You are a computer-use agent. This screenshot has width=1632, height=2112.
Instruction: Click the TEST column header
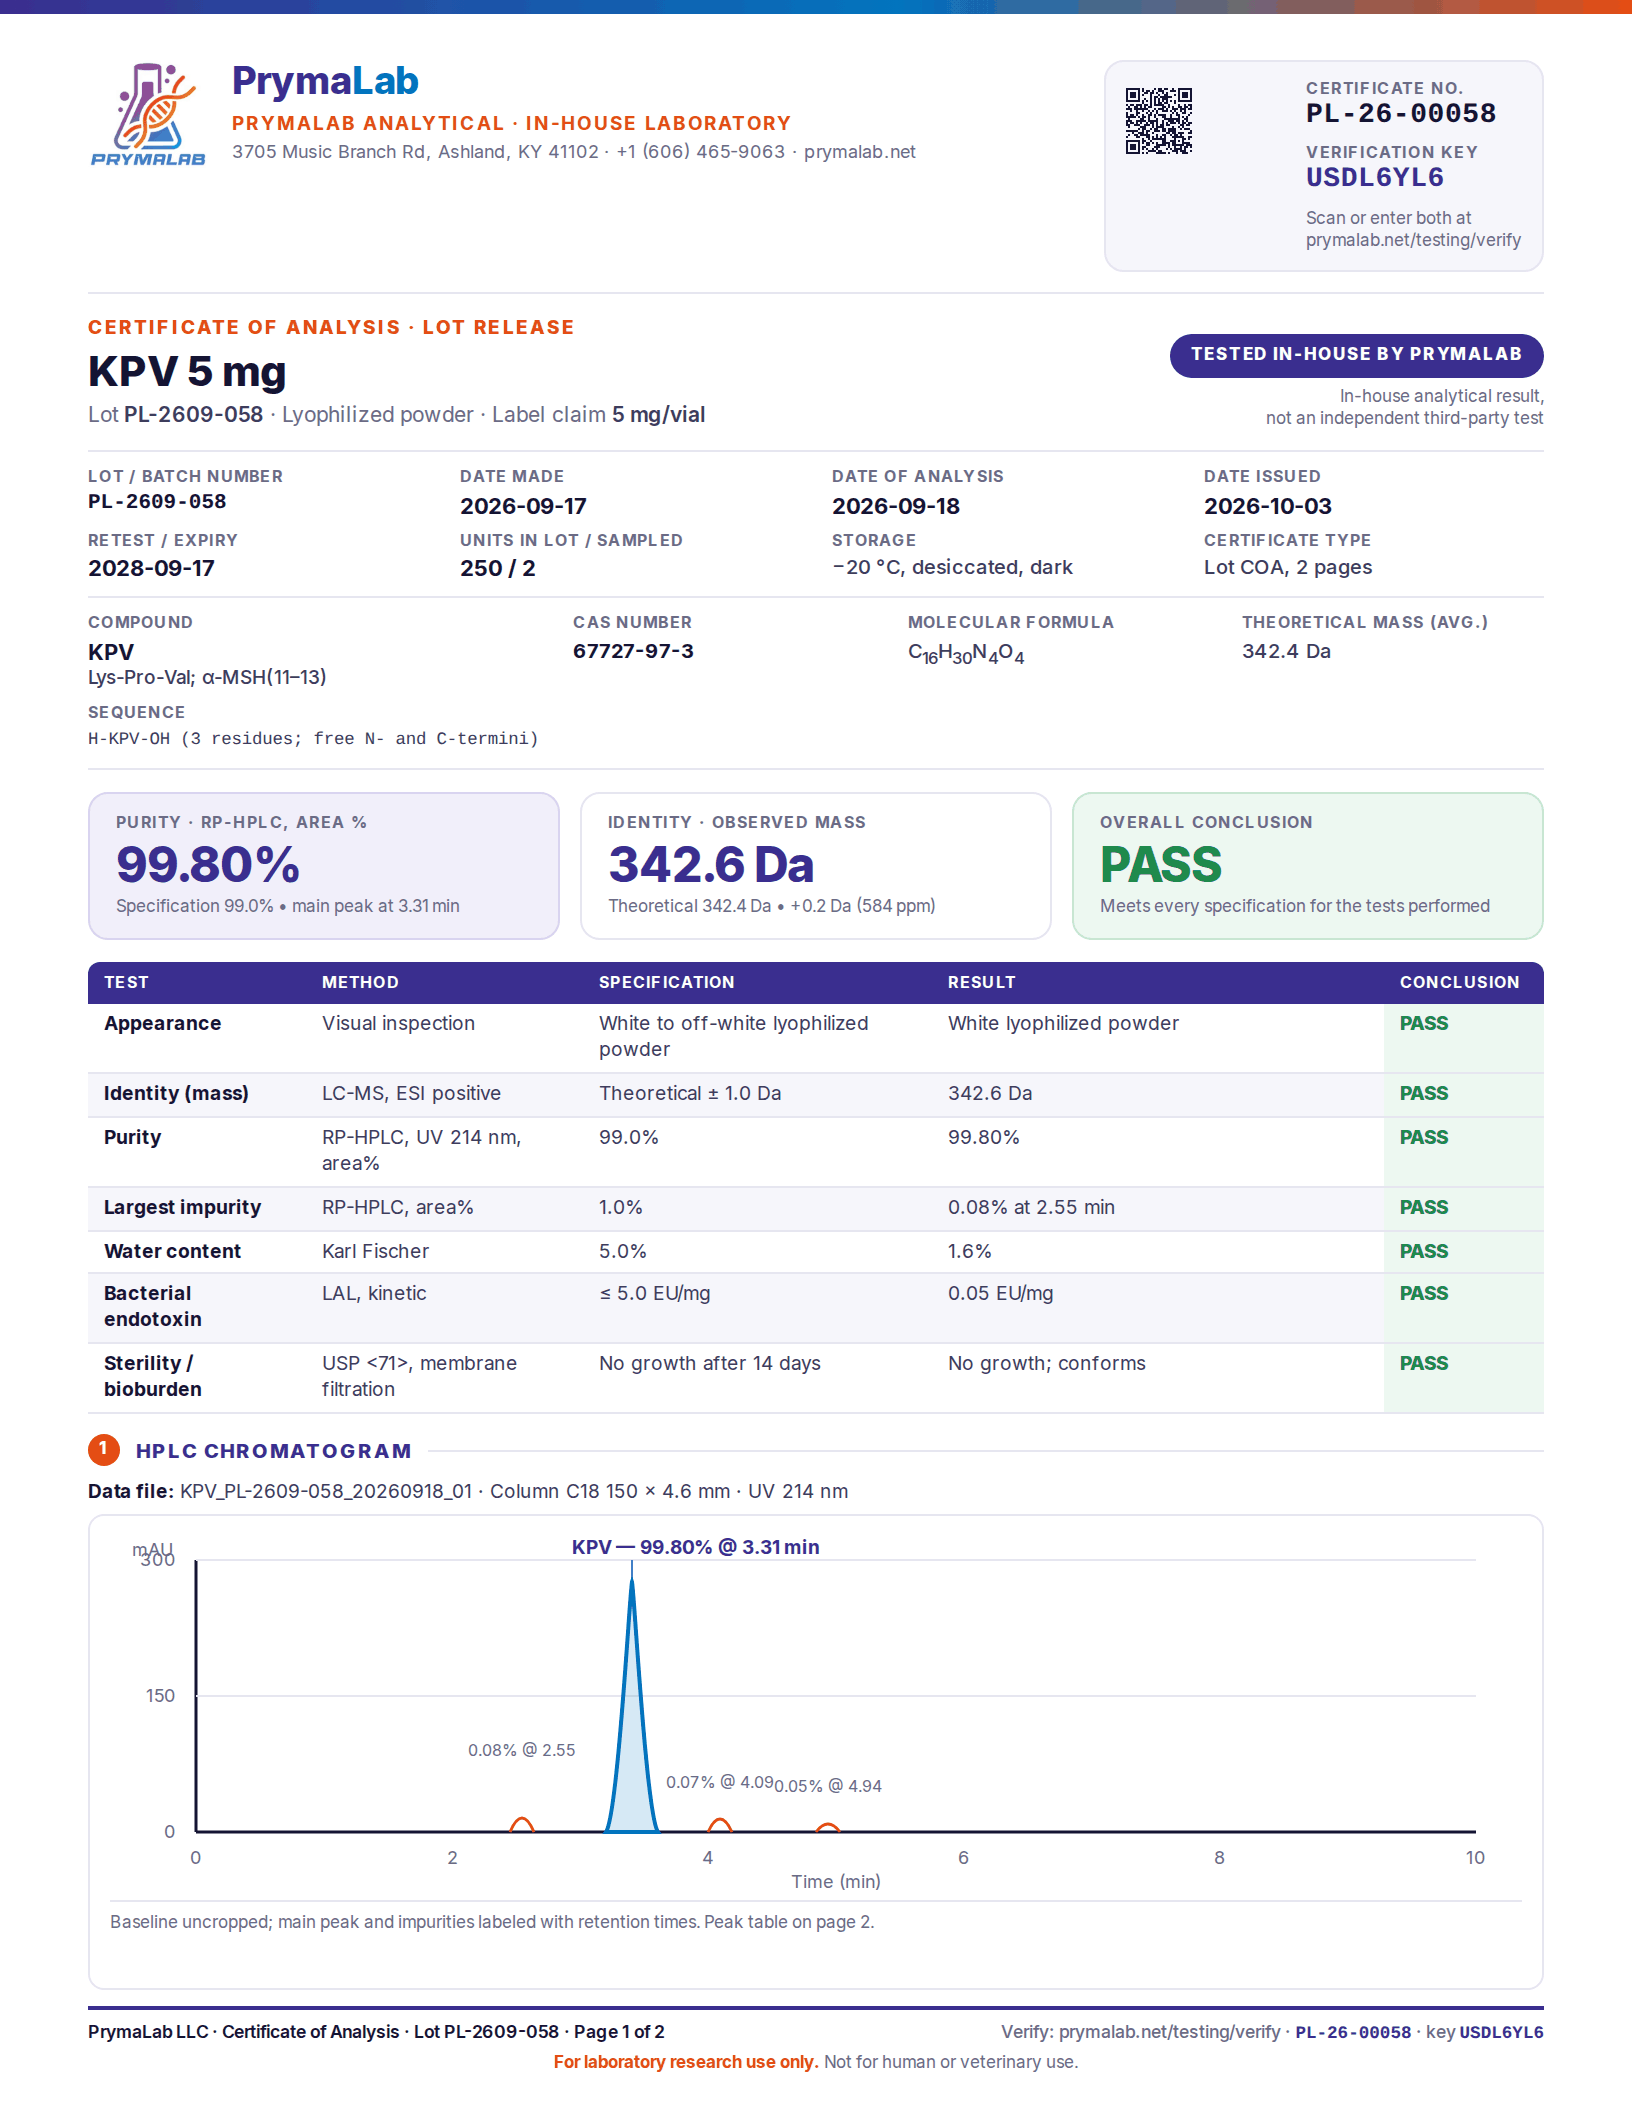coord(126,982)
